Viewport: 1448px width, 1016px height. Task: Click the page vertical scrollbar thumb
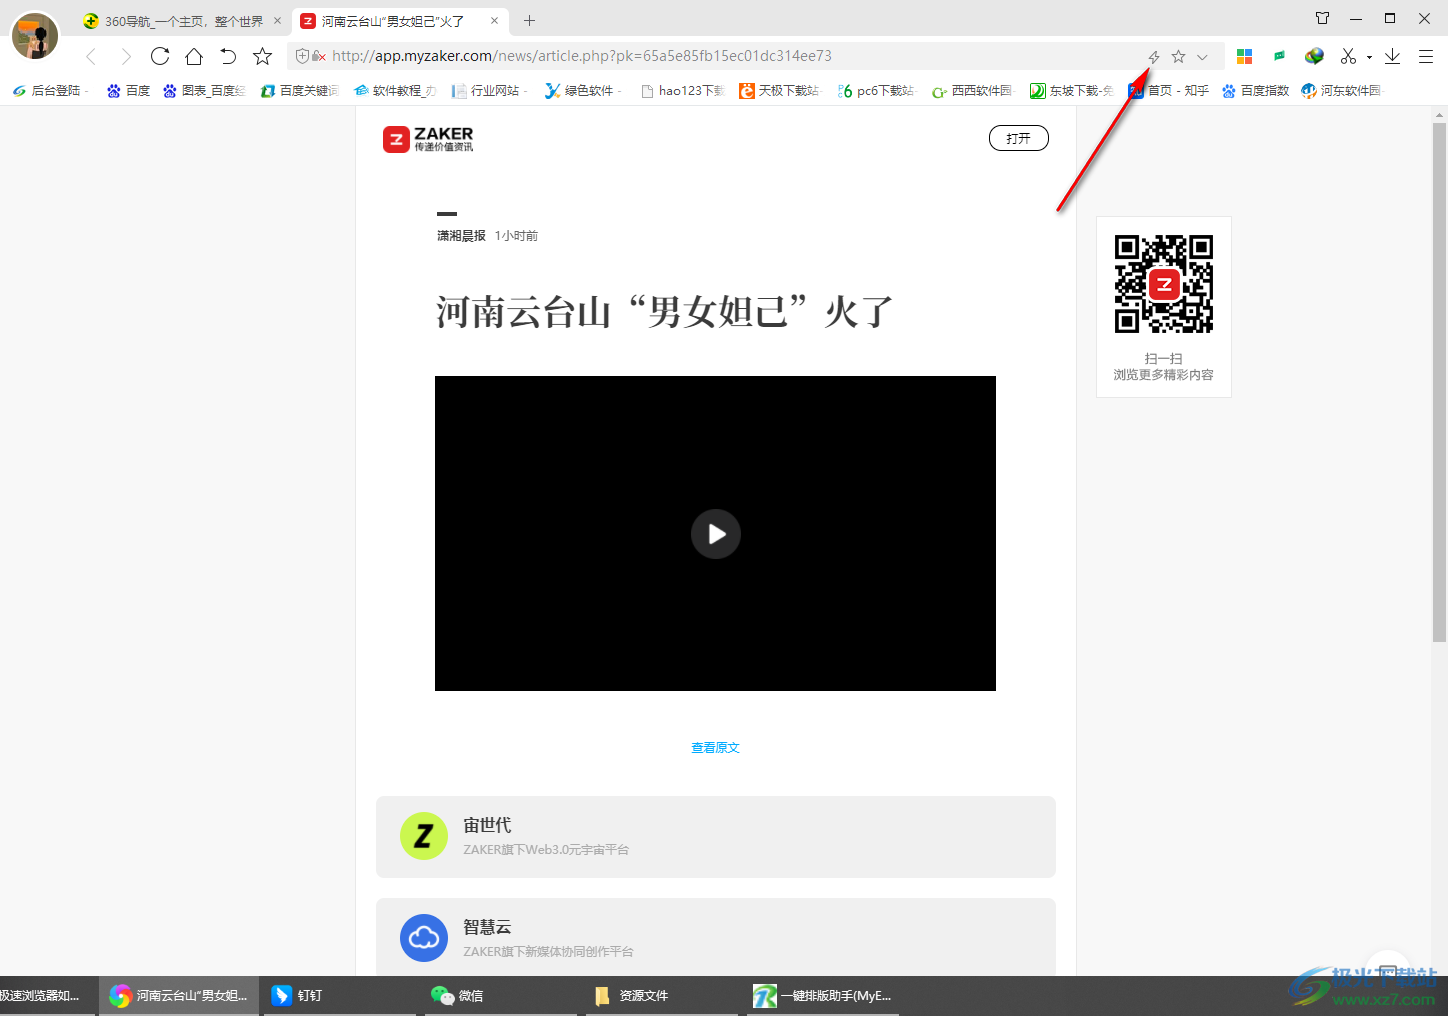pos(1439,382)
